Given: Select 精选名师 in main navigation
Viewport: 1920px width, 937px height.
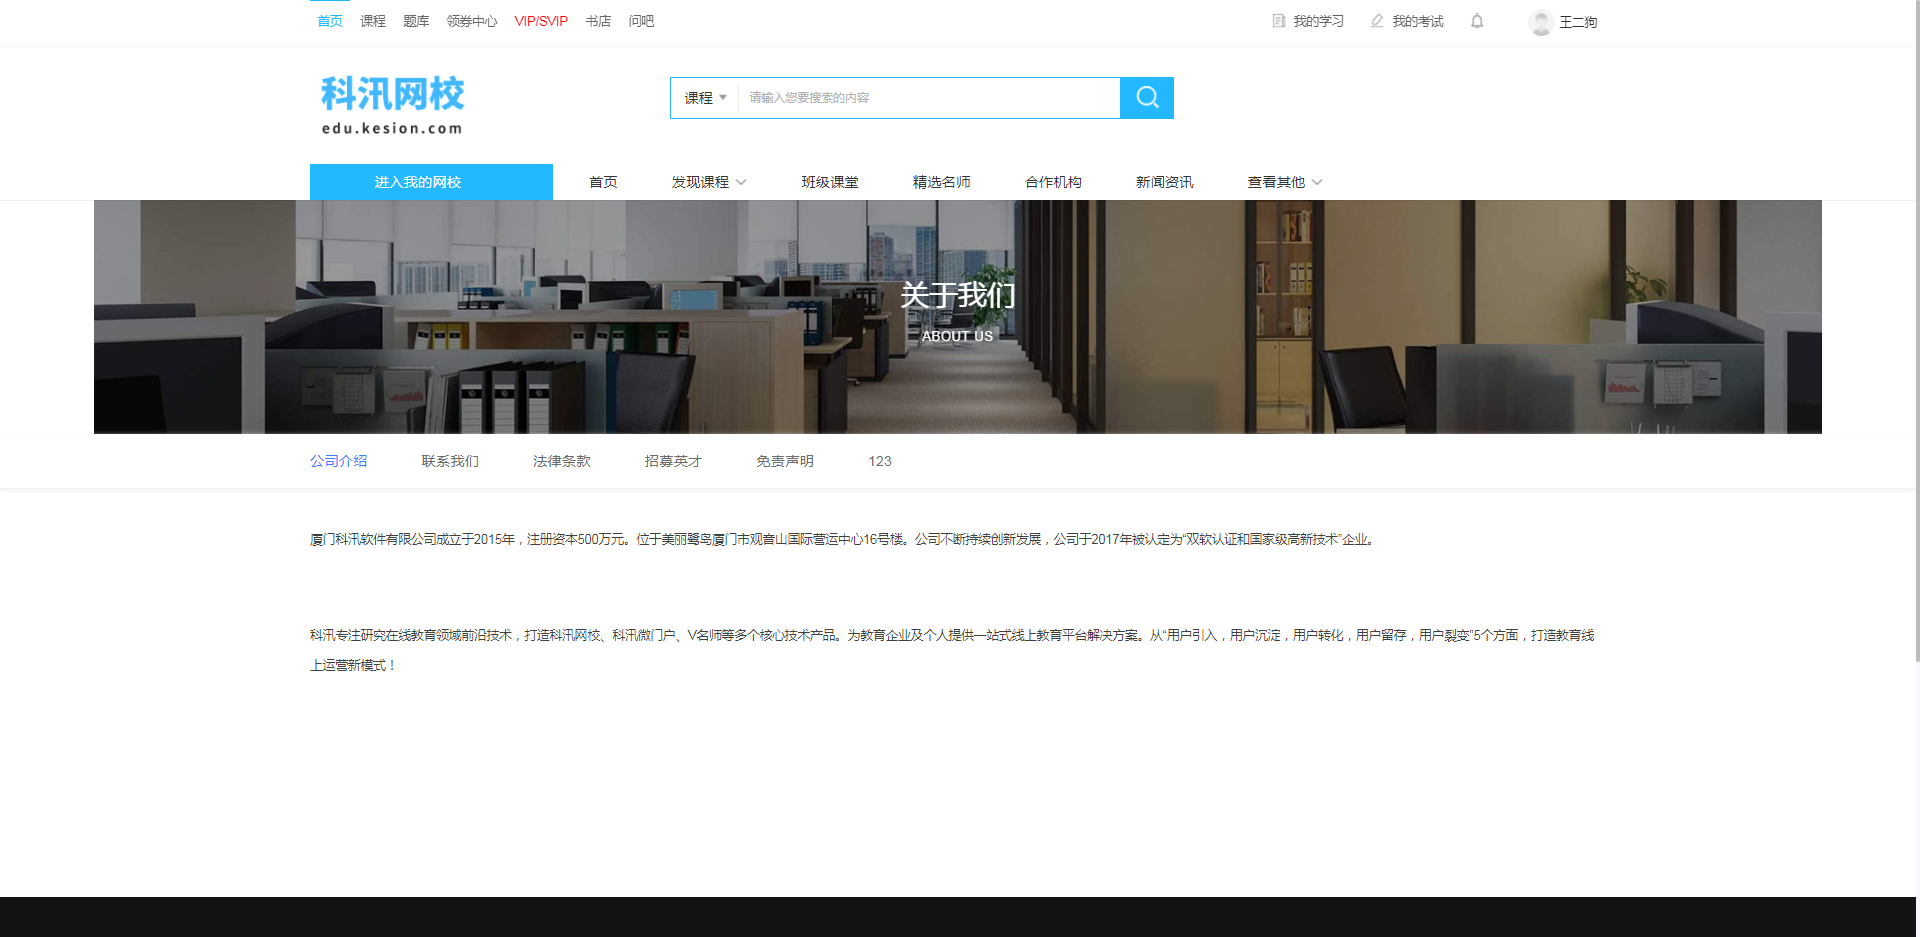Looking at the screenshot, I should pos(942,182).
